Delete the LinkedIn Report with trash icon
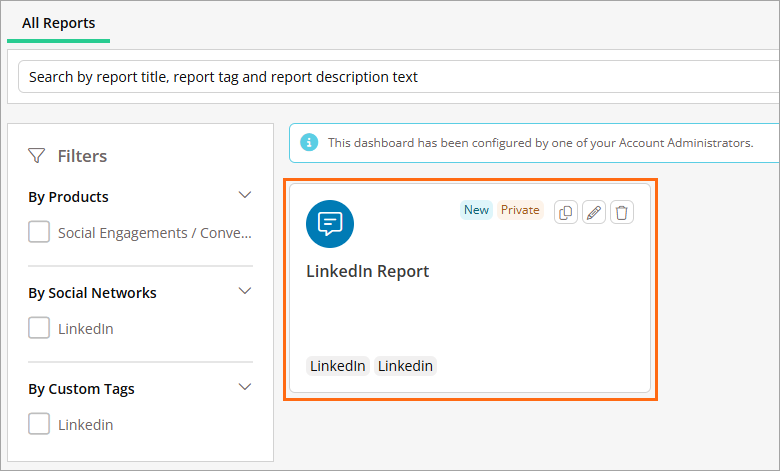Image resolution: width=780 pixels, height=471 pixels. click(x=622, y=212)
